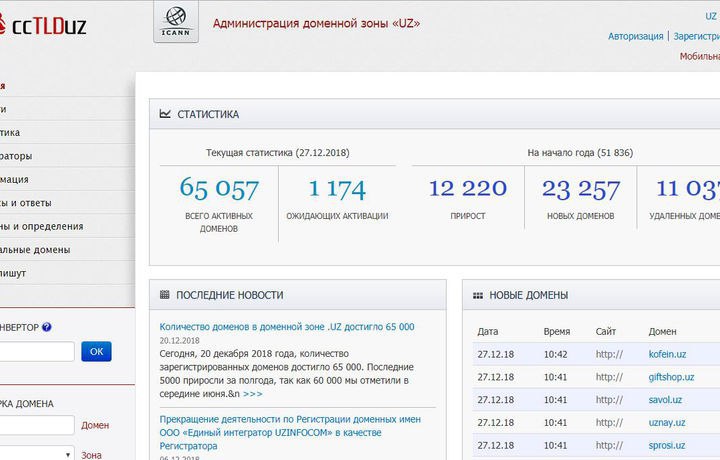Focus the domain check input field
This screenshot has width=720, height=460.
pos(37,425)
